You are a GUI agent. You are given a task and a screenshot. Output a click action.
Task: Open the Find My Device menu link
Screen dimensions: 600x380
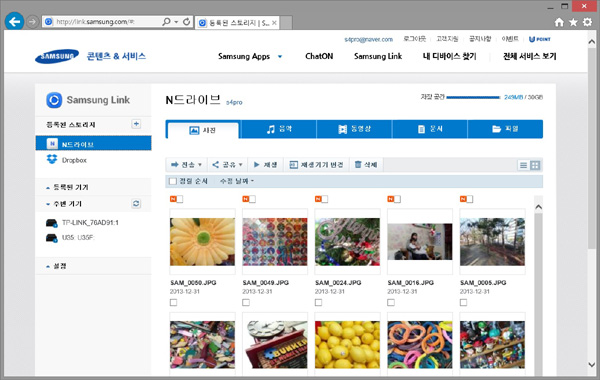point(450,56)
